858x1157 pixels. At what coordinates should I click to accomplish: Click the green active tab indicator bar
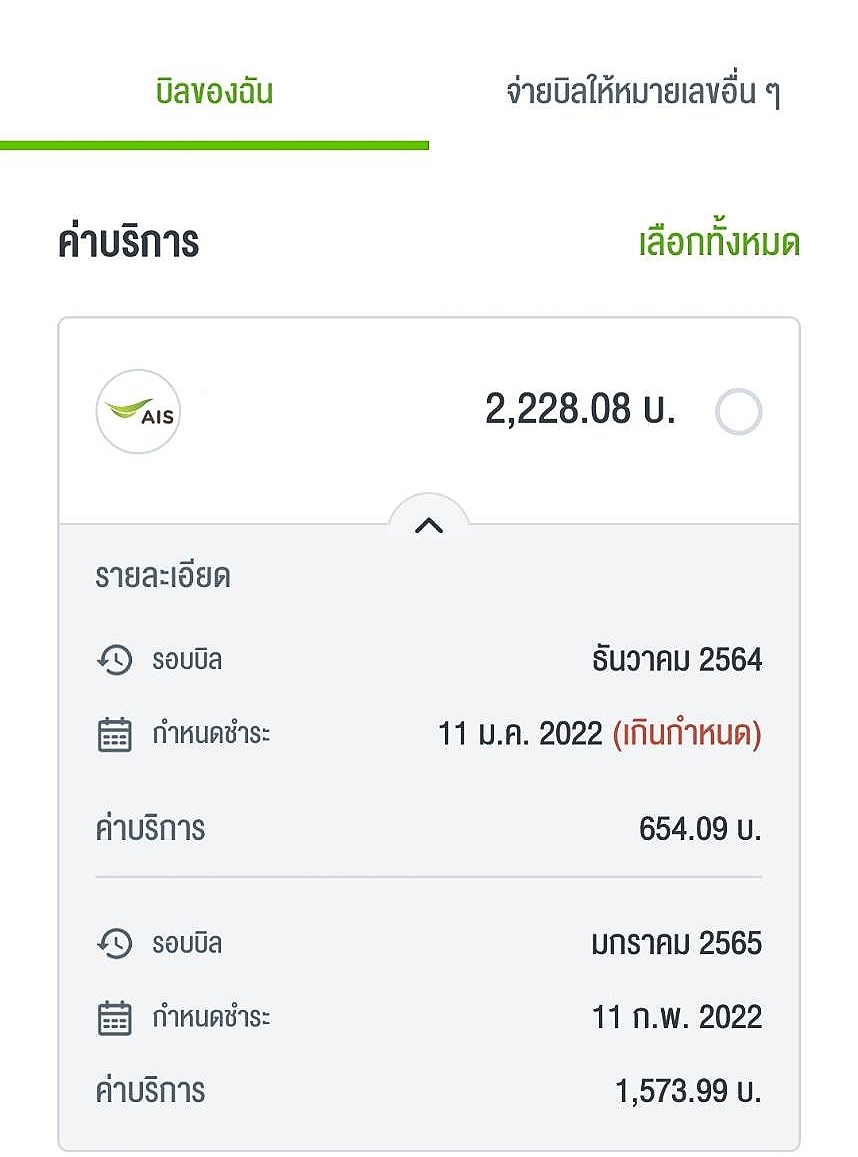coord(214,145)
